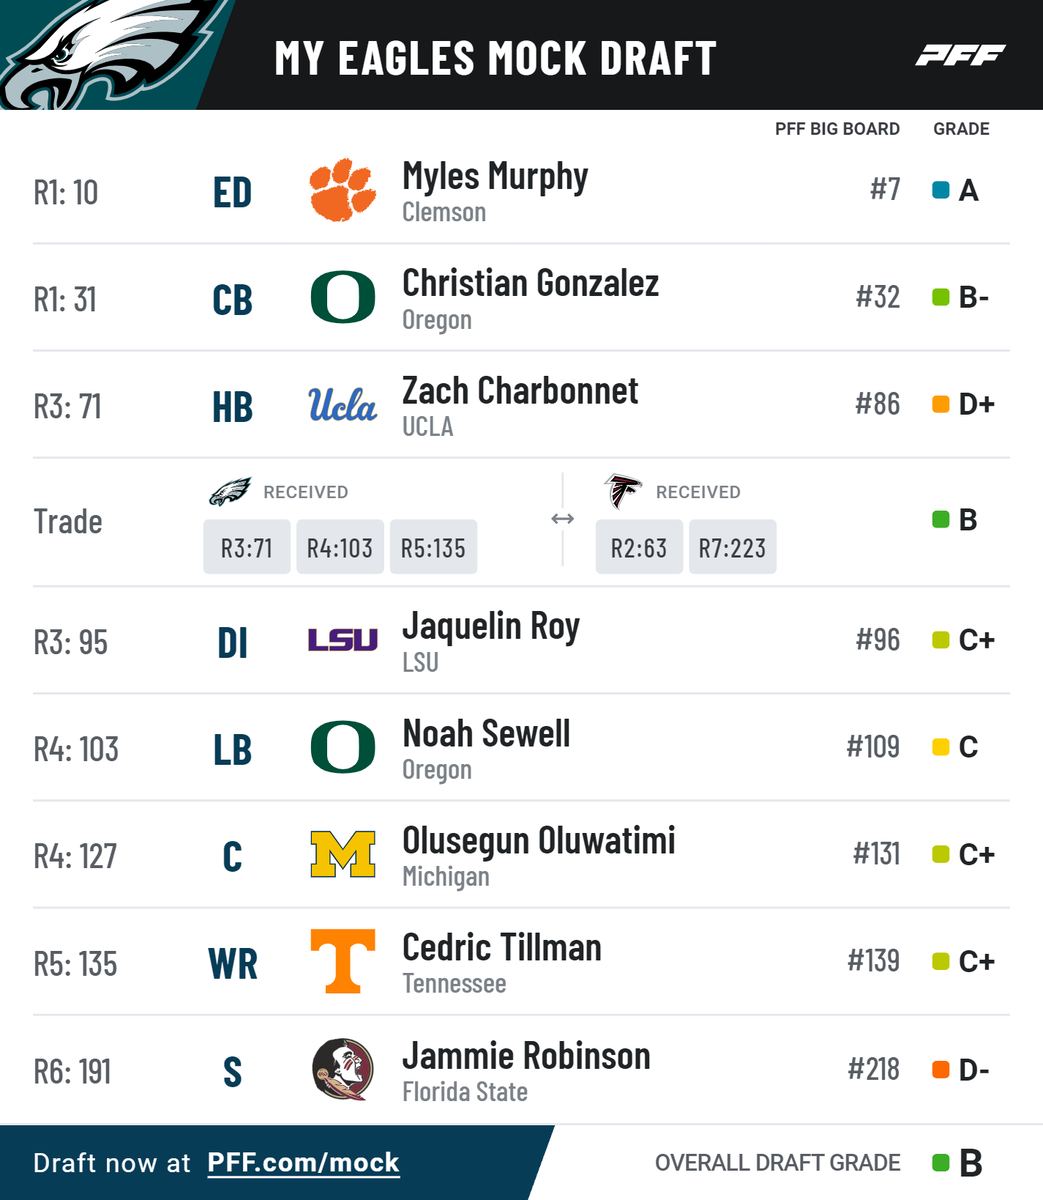Screen dimensions: 1043x1200
Task: Click the R2:63 traded pick chip
Action: [639, 548]
